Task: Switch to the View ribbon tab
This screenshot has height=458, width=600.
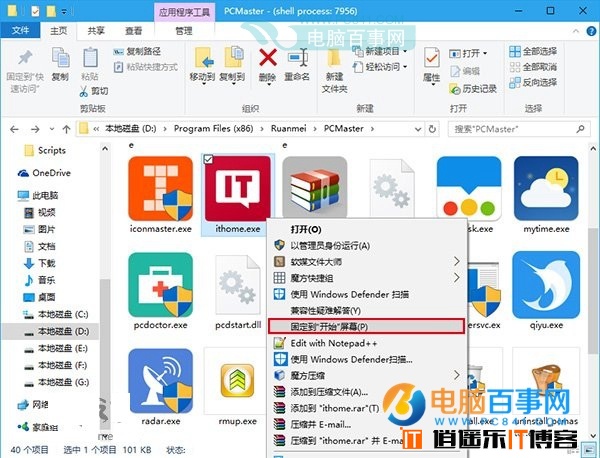Action: pos(134,31)
